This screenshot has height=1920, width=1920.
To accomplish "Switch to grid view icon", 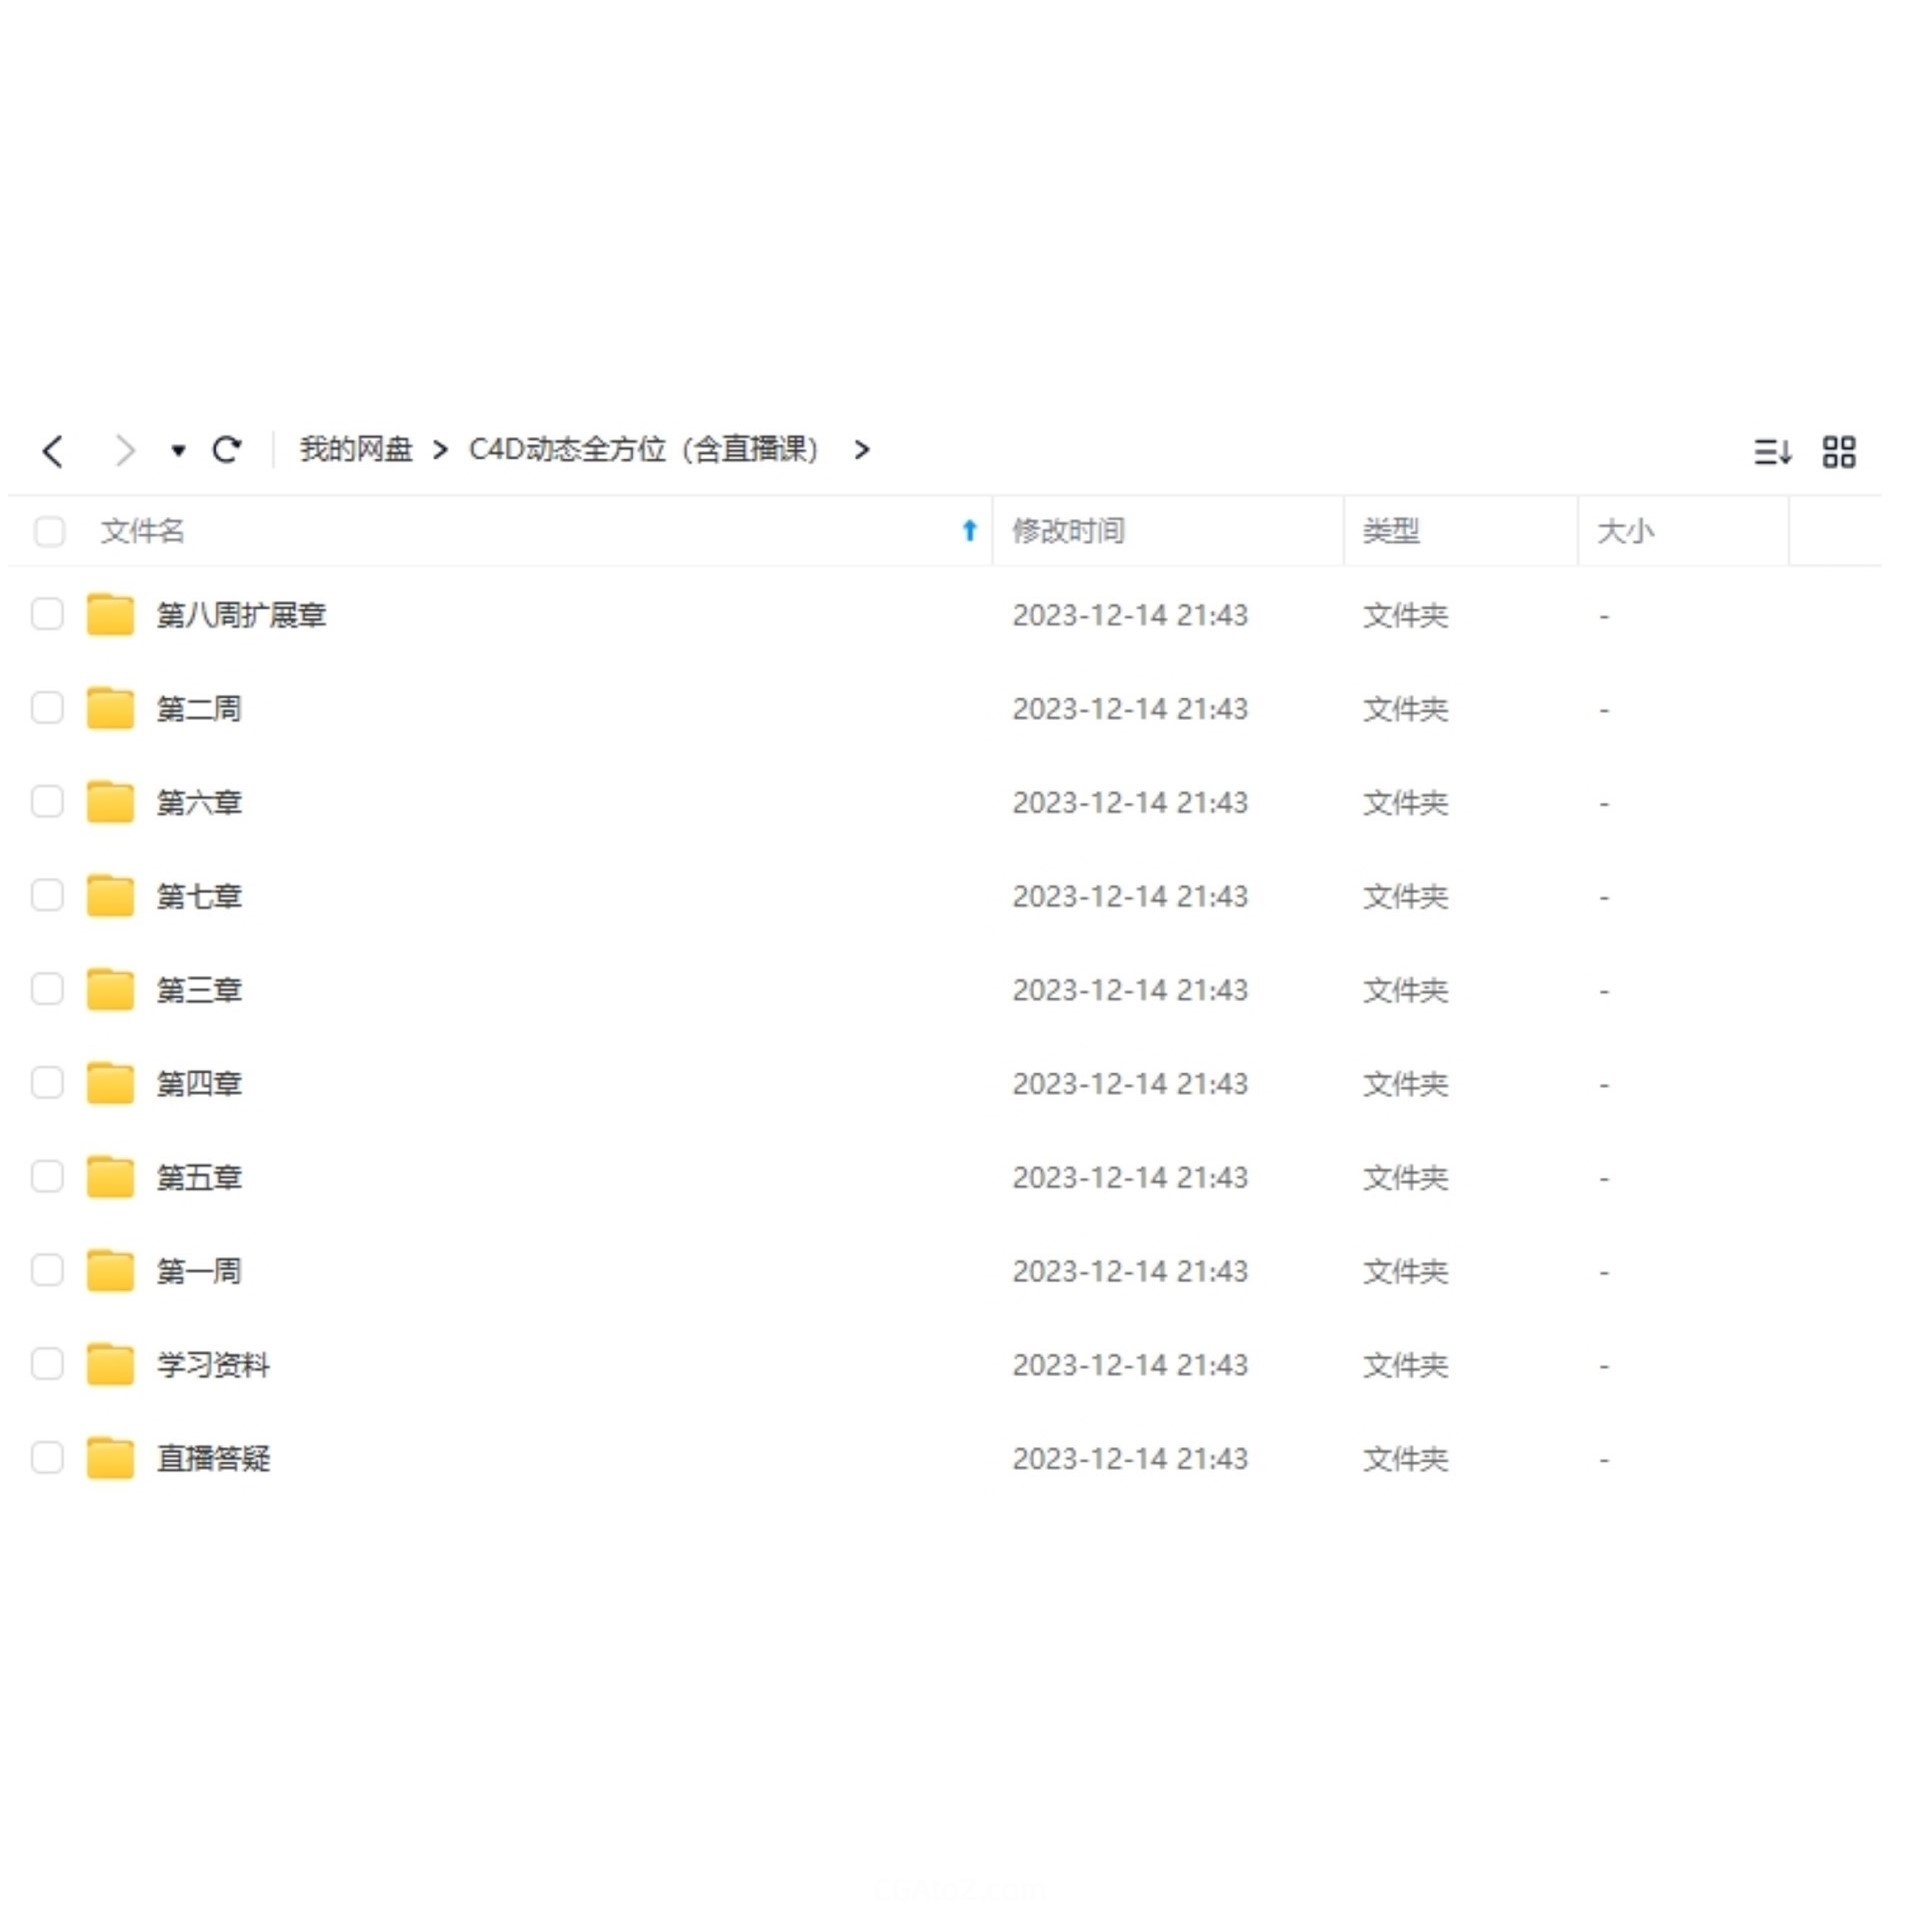I will click(x=1838, y=452).
